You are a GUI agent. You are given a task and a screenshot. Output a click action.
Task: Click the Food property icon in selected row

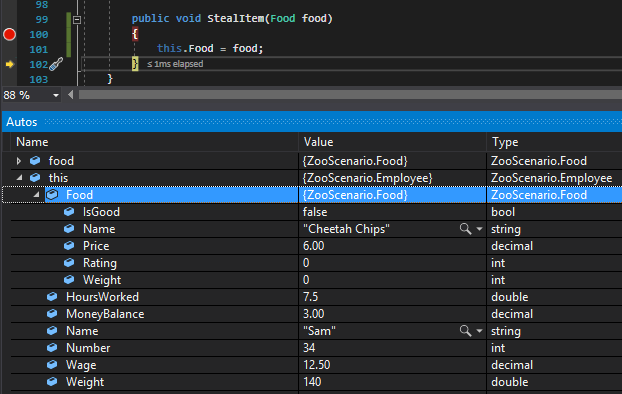52,194
